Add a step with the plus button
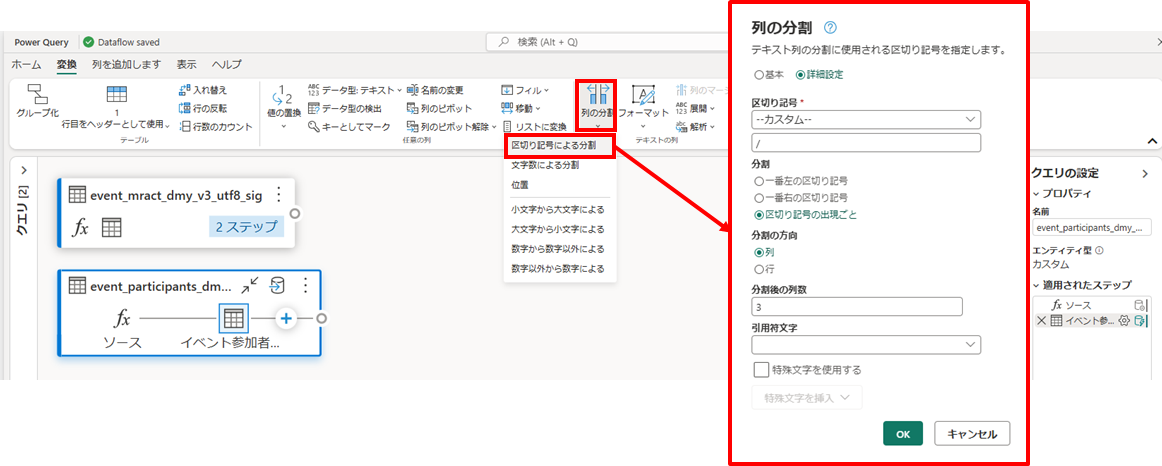 click(286, 319)
